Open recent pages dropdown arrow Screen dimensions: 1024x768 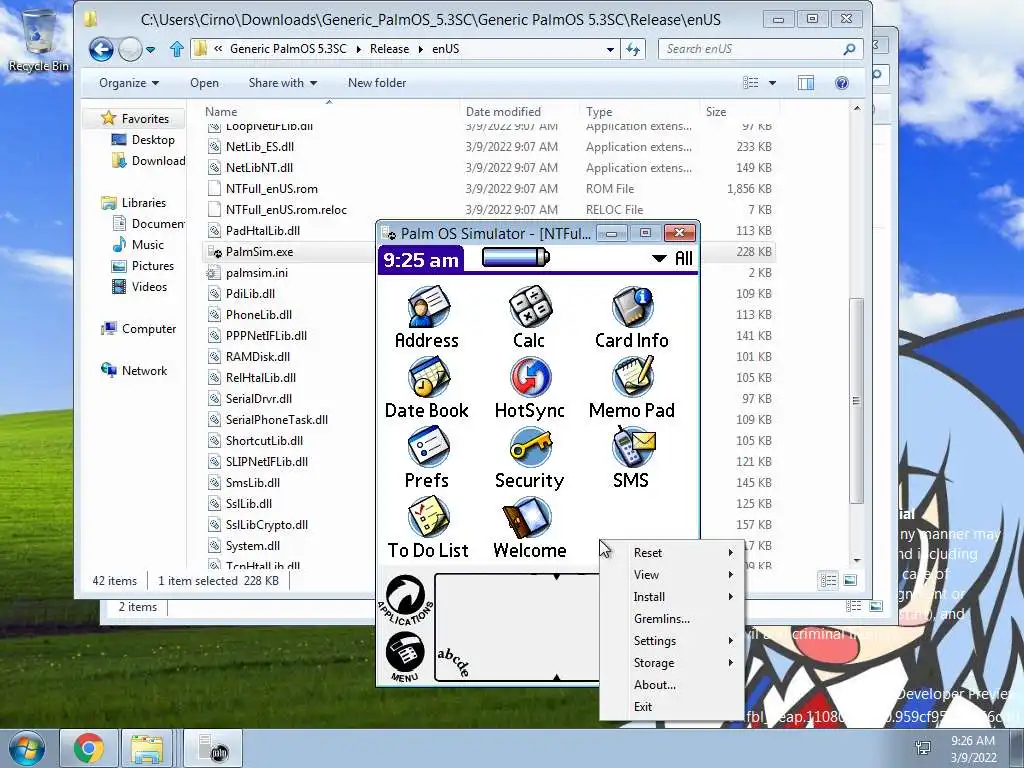click(150, 50)
